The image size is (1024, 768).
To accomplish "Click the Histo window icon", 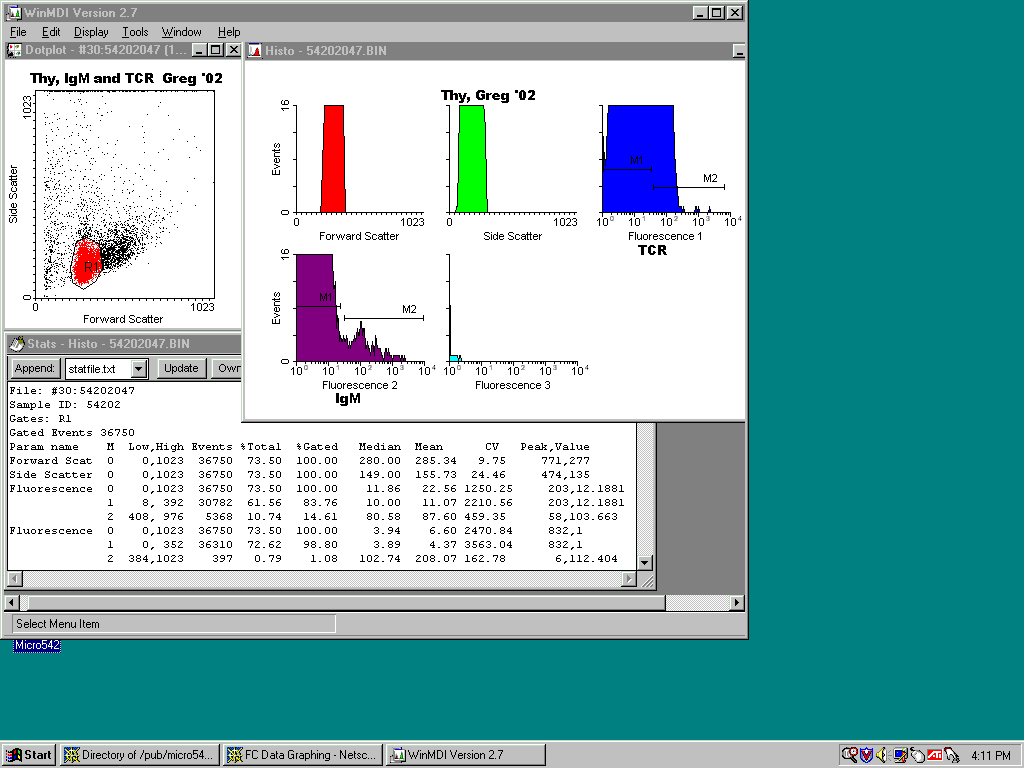I will 254,50.
